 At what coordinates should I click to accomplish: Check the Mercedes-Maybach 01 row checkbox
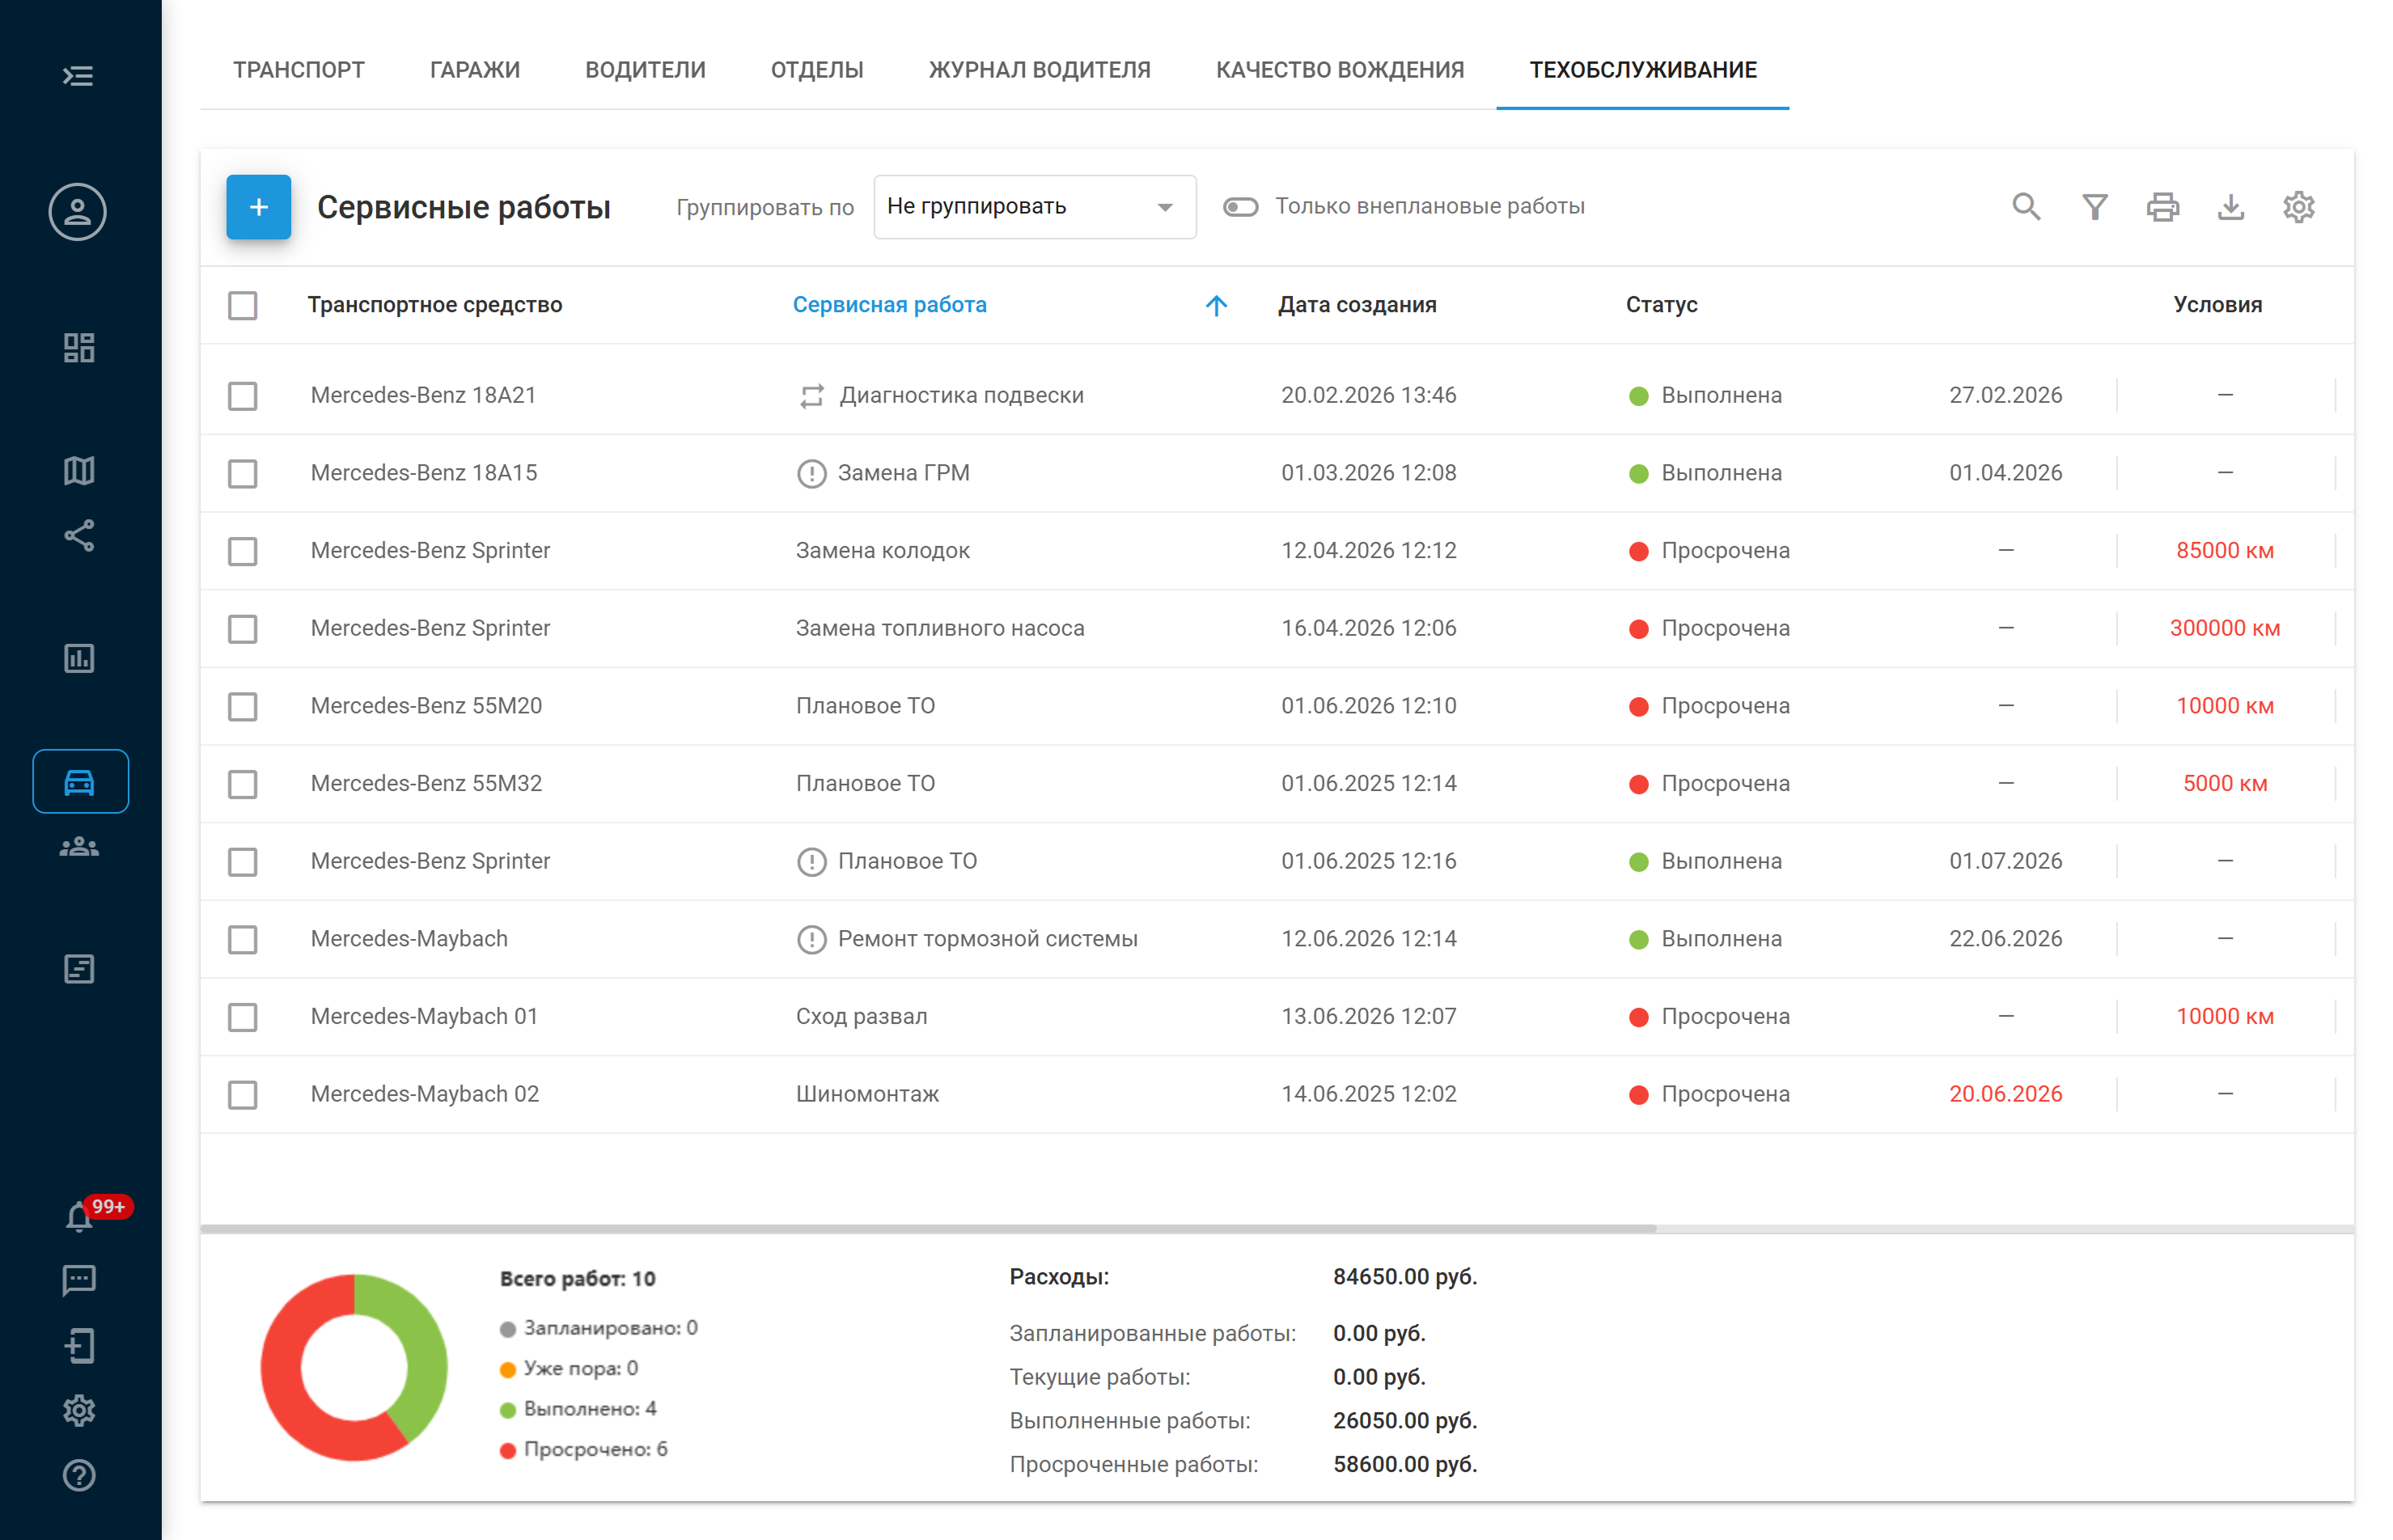(242, 1017)
